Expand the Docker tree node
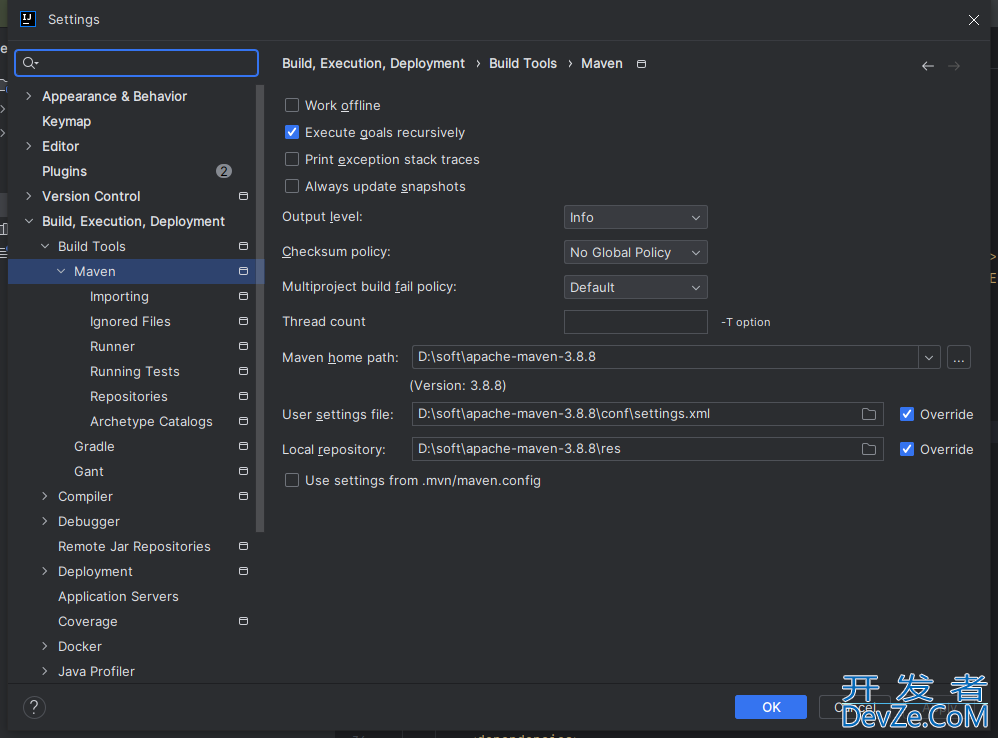 coord(45,646)
